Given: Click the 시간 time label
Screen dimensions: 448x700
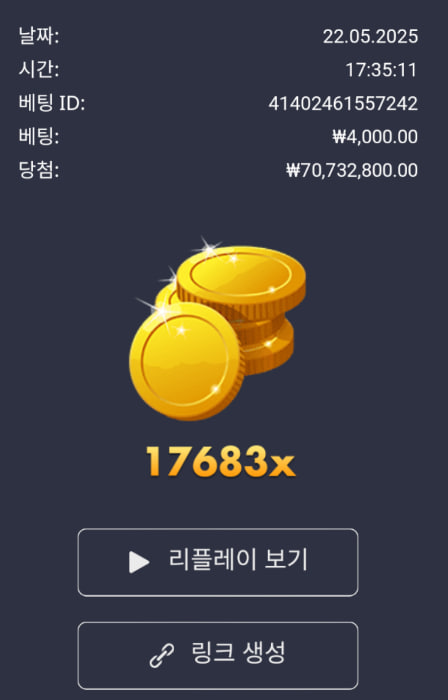Looking at the screenshot, I should point(39,70).
